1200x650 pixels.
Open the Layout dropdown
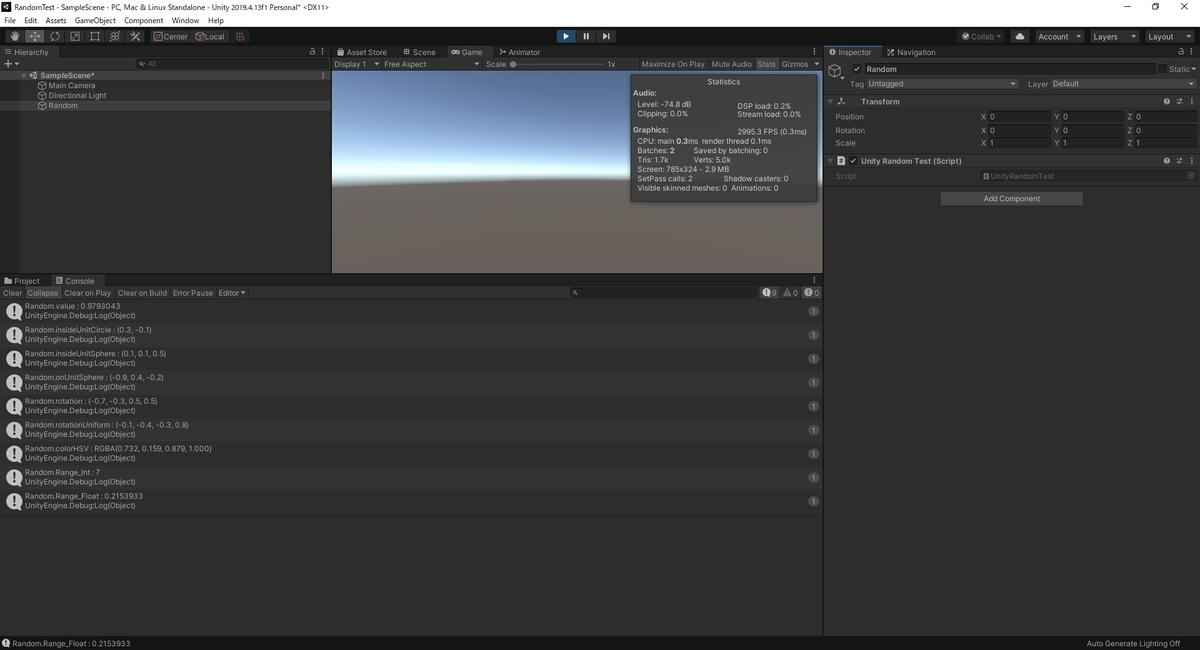point(1169,37)
